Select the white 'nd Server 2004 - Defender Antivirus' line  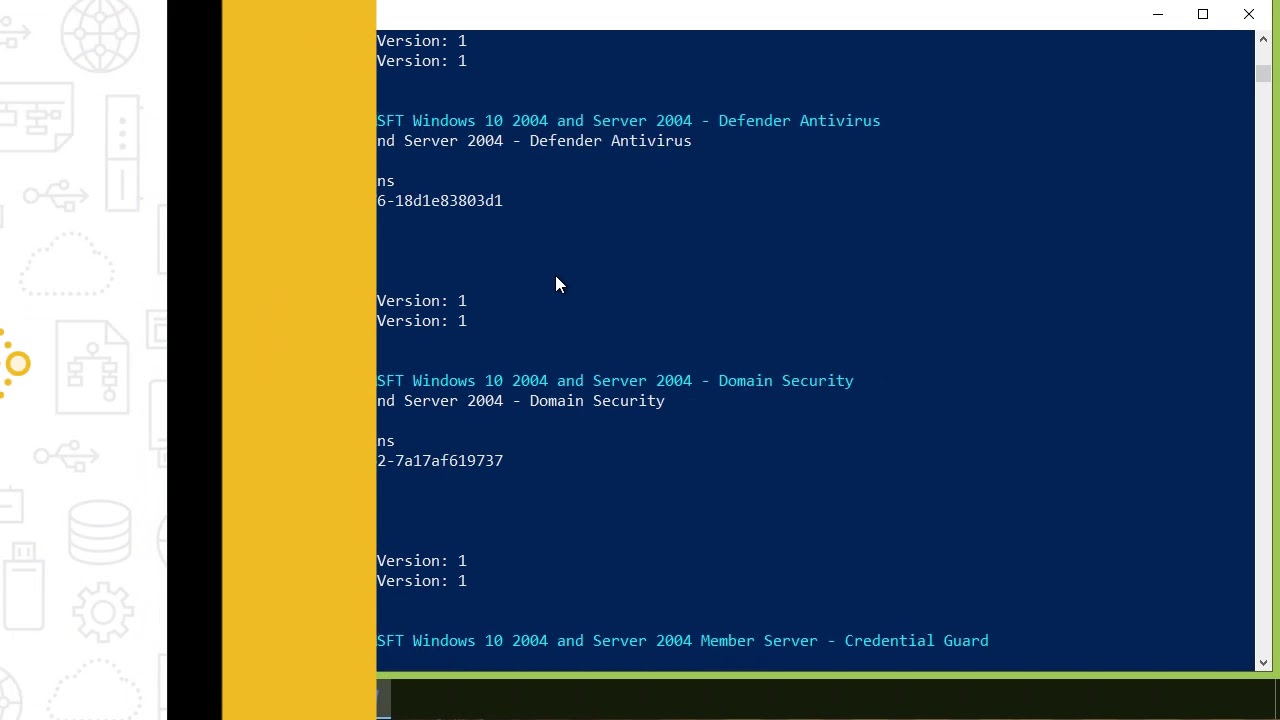coord(534,141)
